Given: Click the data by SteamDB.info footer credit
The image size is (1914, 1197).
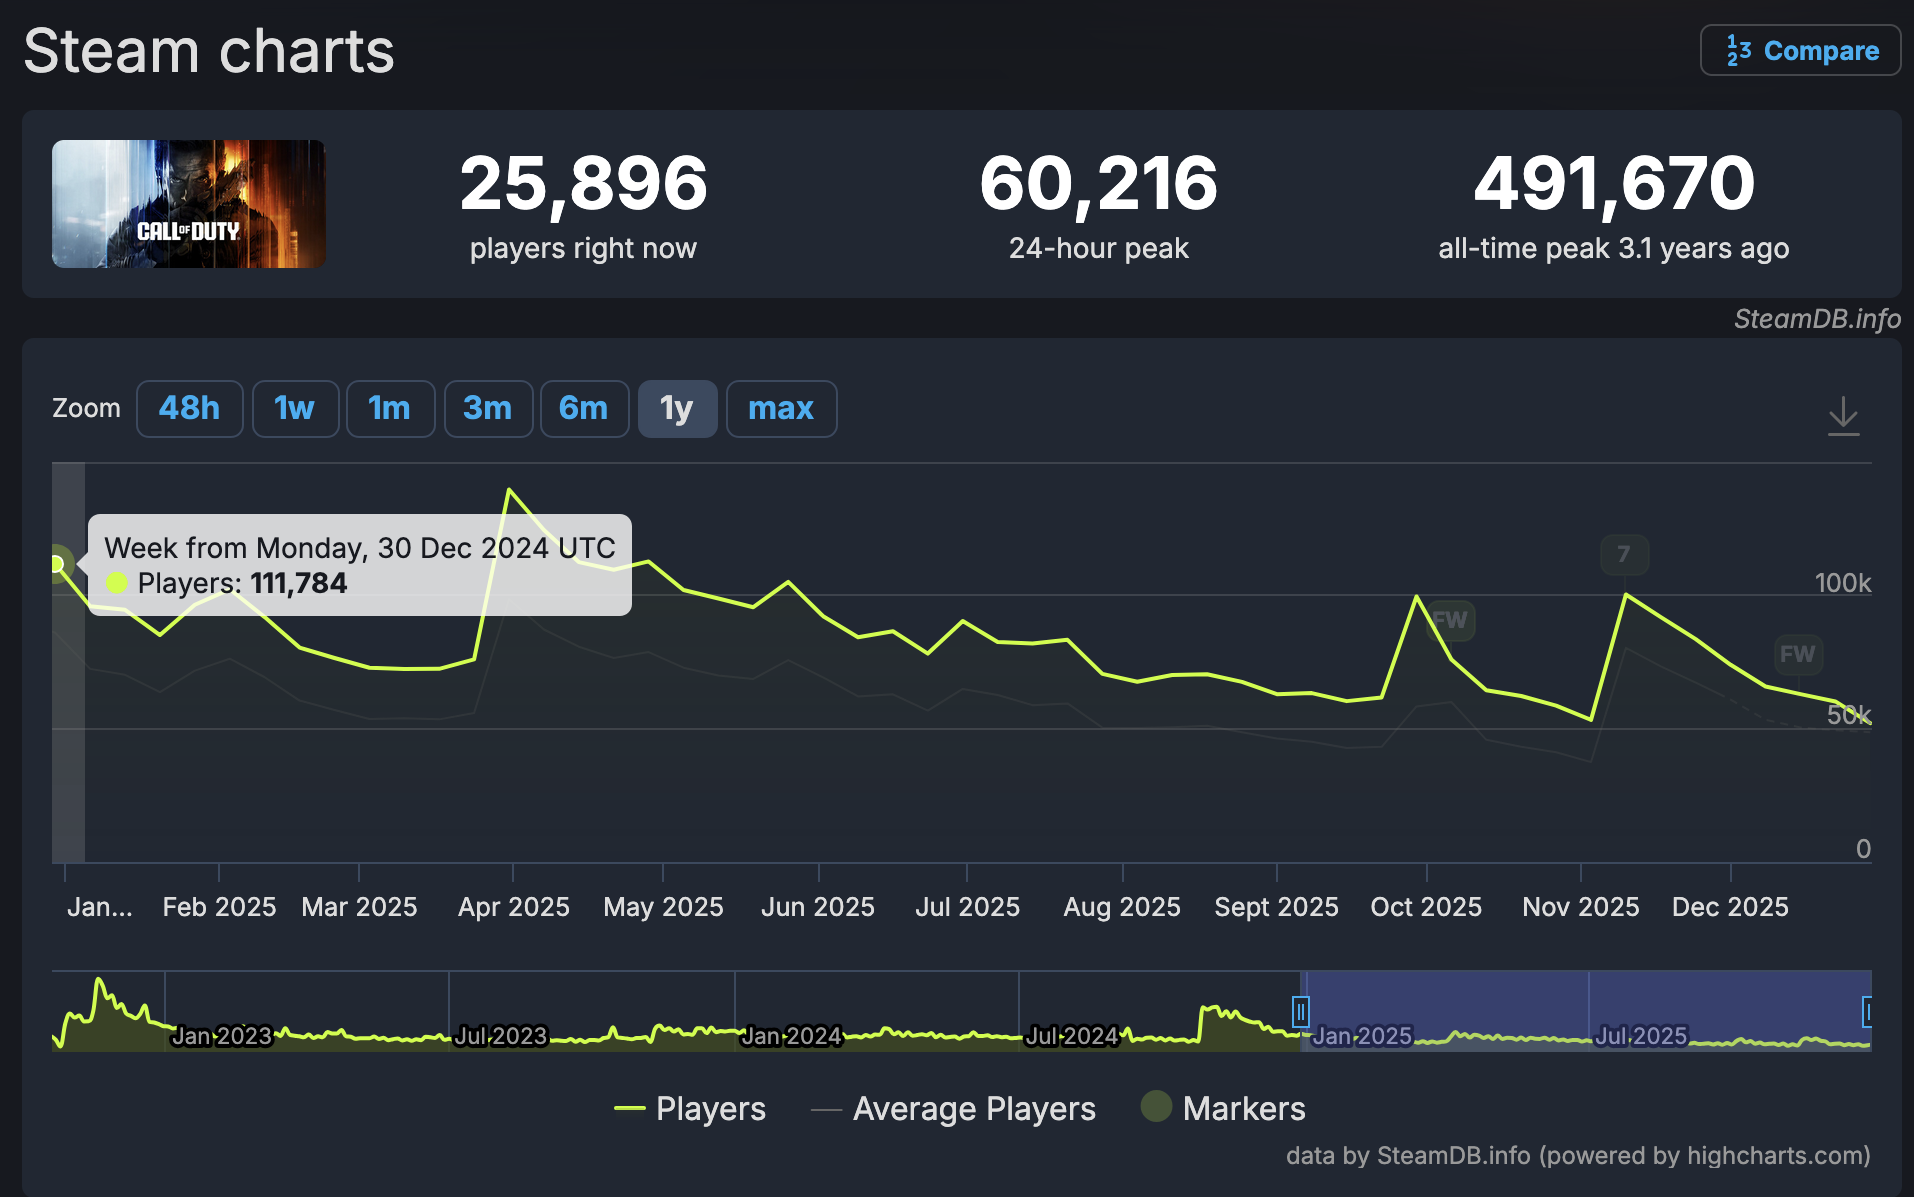Looking at the screenshot, I should coord(1578,1156).
